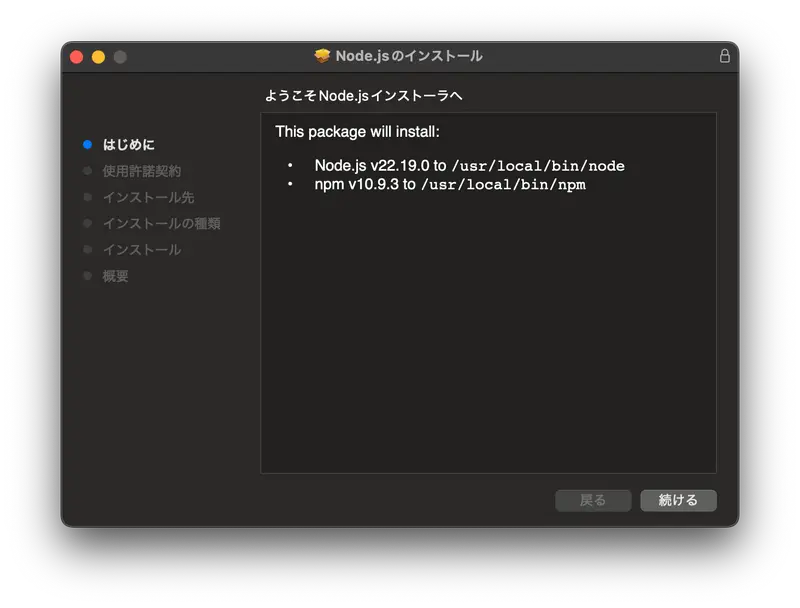Screen dimensions: 800x608
Task: Select the はじめに step in sidebar
Action: 129,145
